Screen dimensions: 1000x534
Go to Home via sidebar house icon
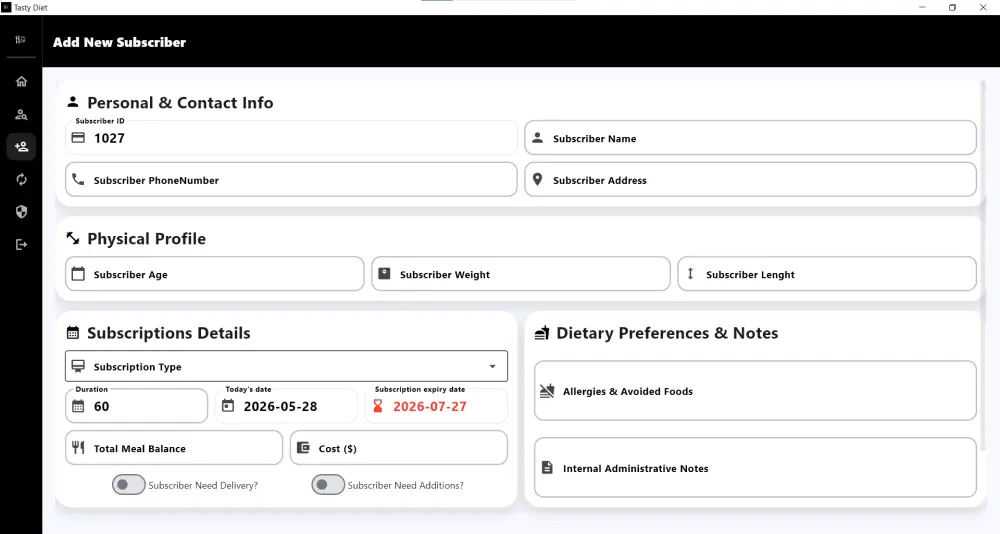(21, 82)
